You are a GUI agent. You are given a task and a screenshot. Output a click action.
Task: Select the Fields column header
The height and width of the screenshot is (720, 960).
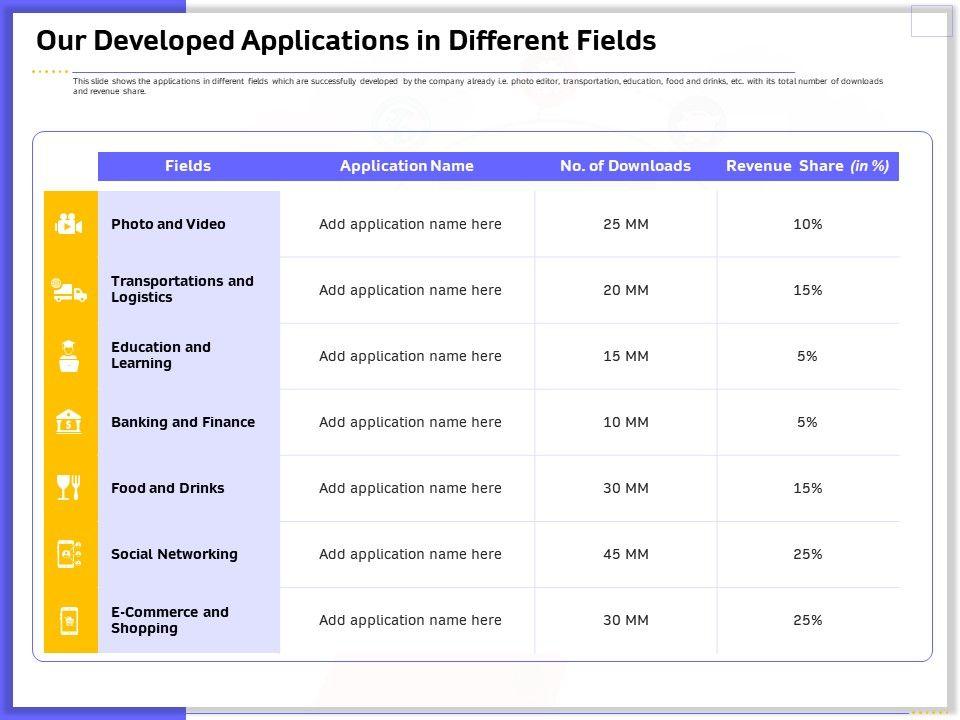tap(188, 166)
